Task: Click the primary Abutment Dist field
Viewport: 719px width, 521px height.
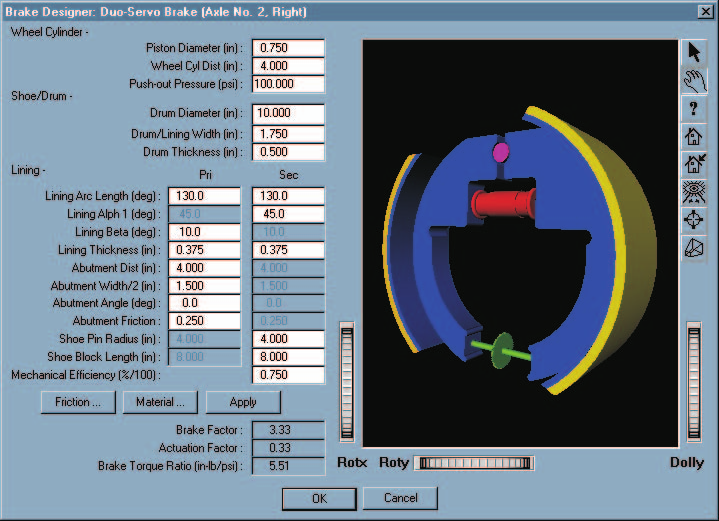Action: pos(205,268)
